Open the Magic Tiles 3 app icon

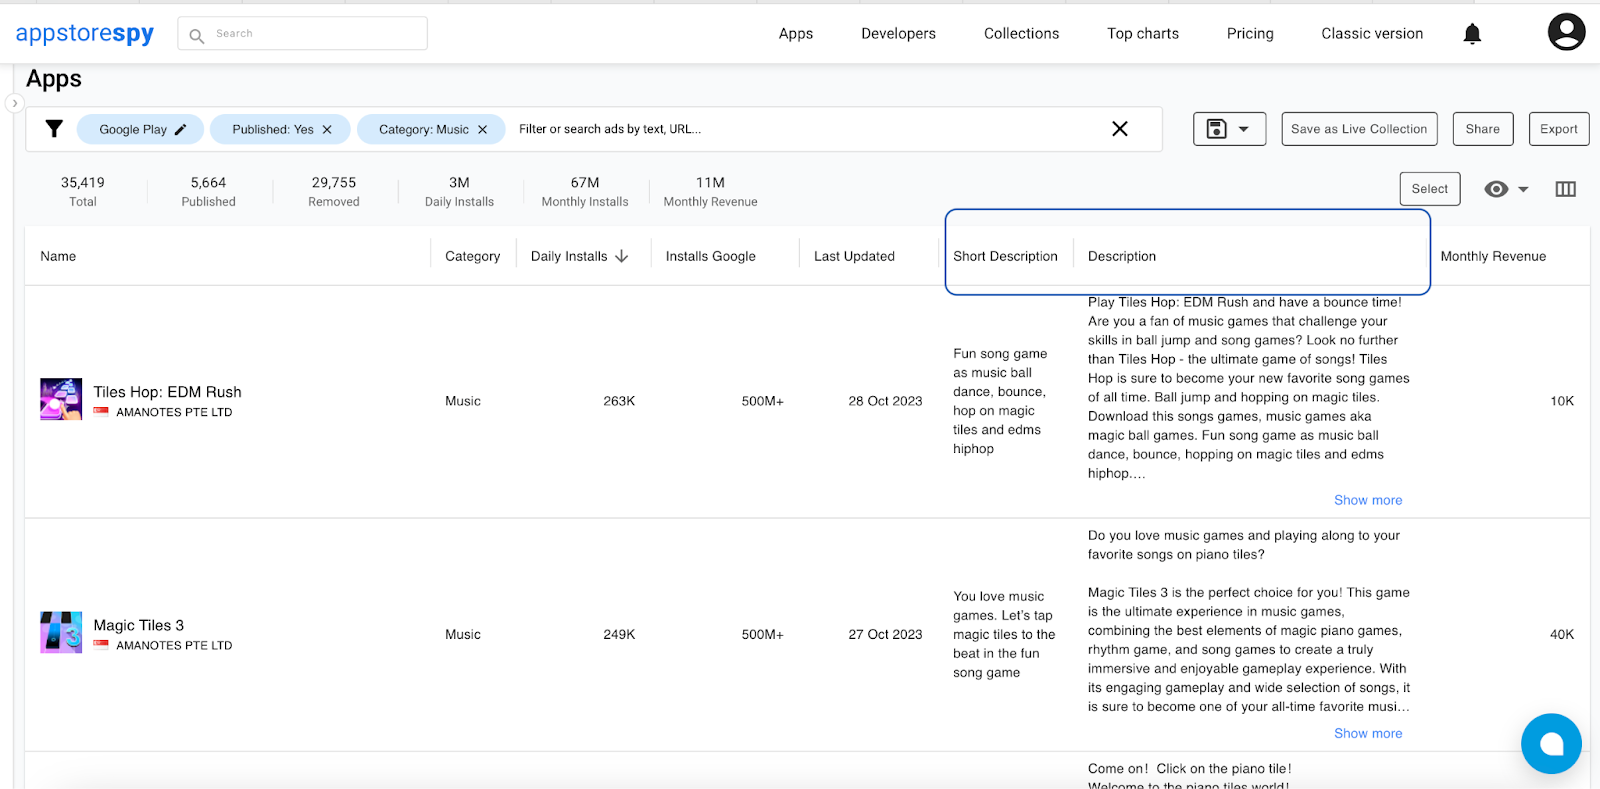click(x=61, y=632)
